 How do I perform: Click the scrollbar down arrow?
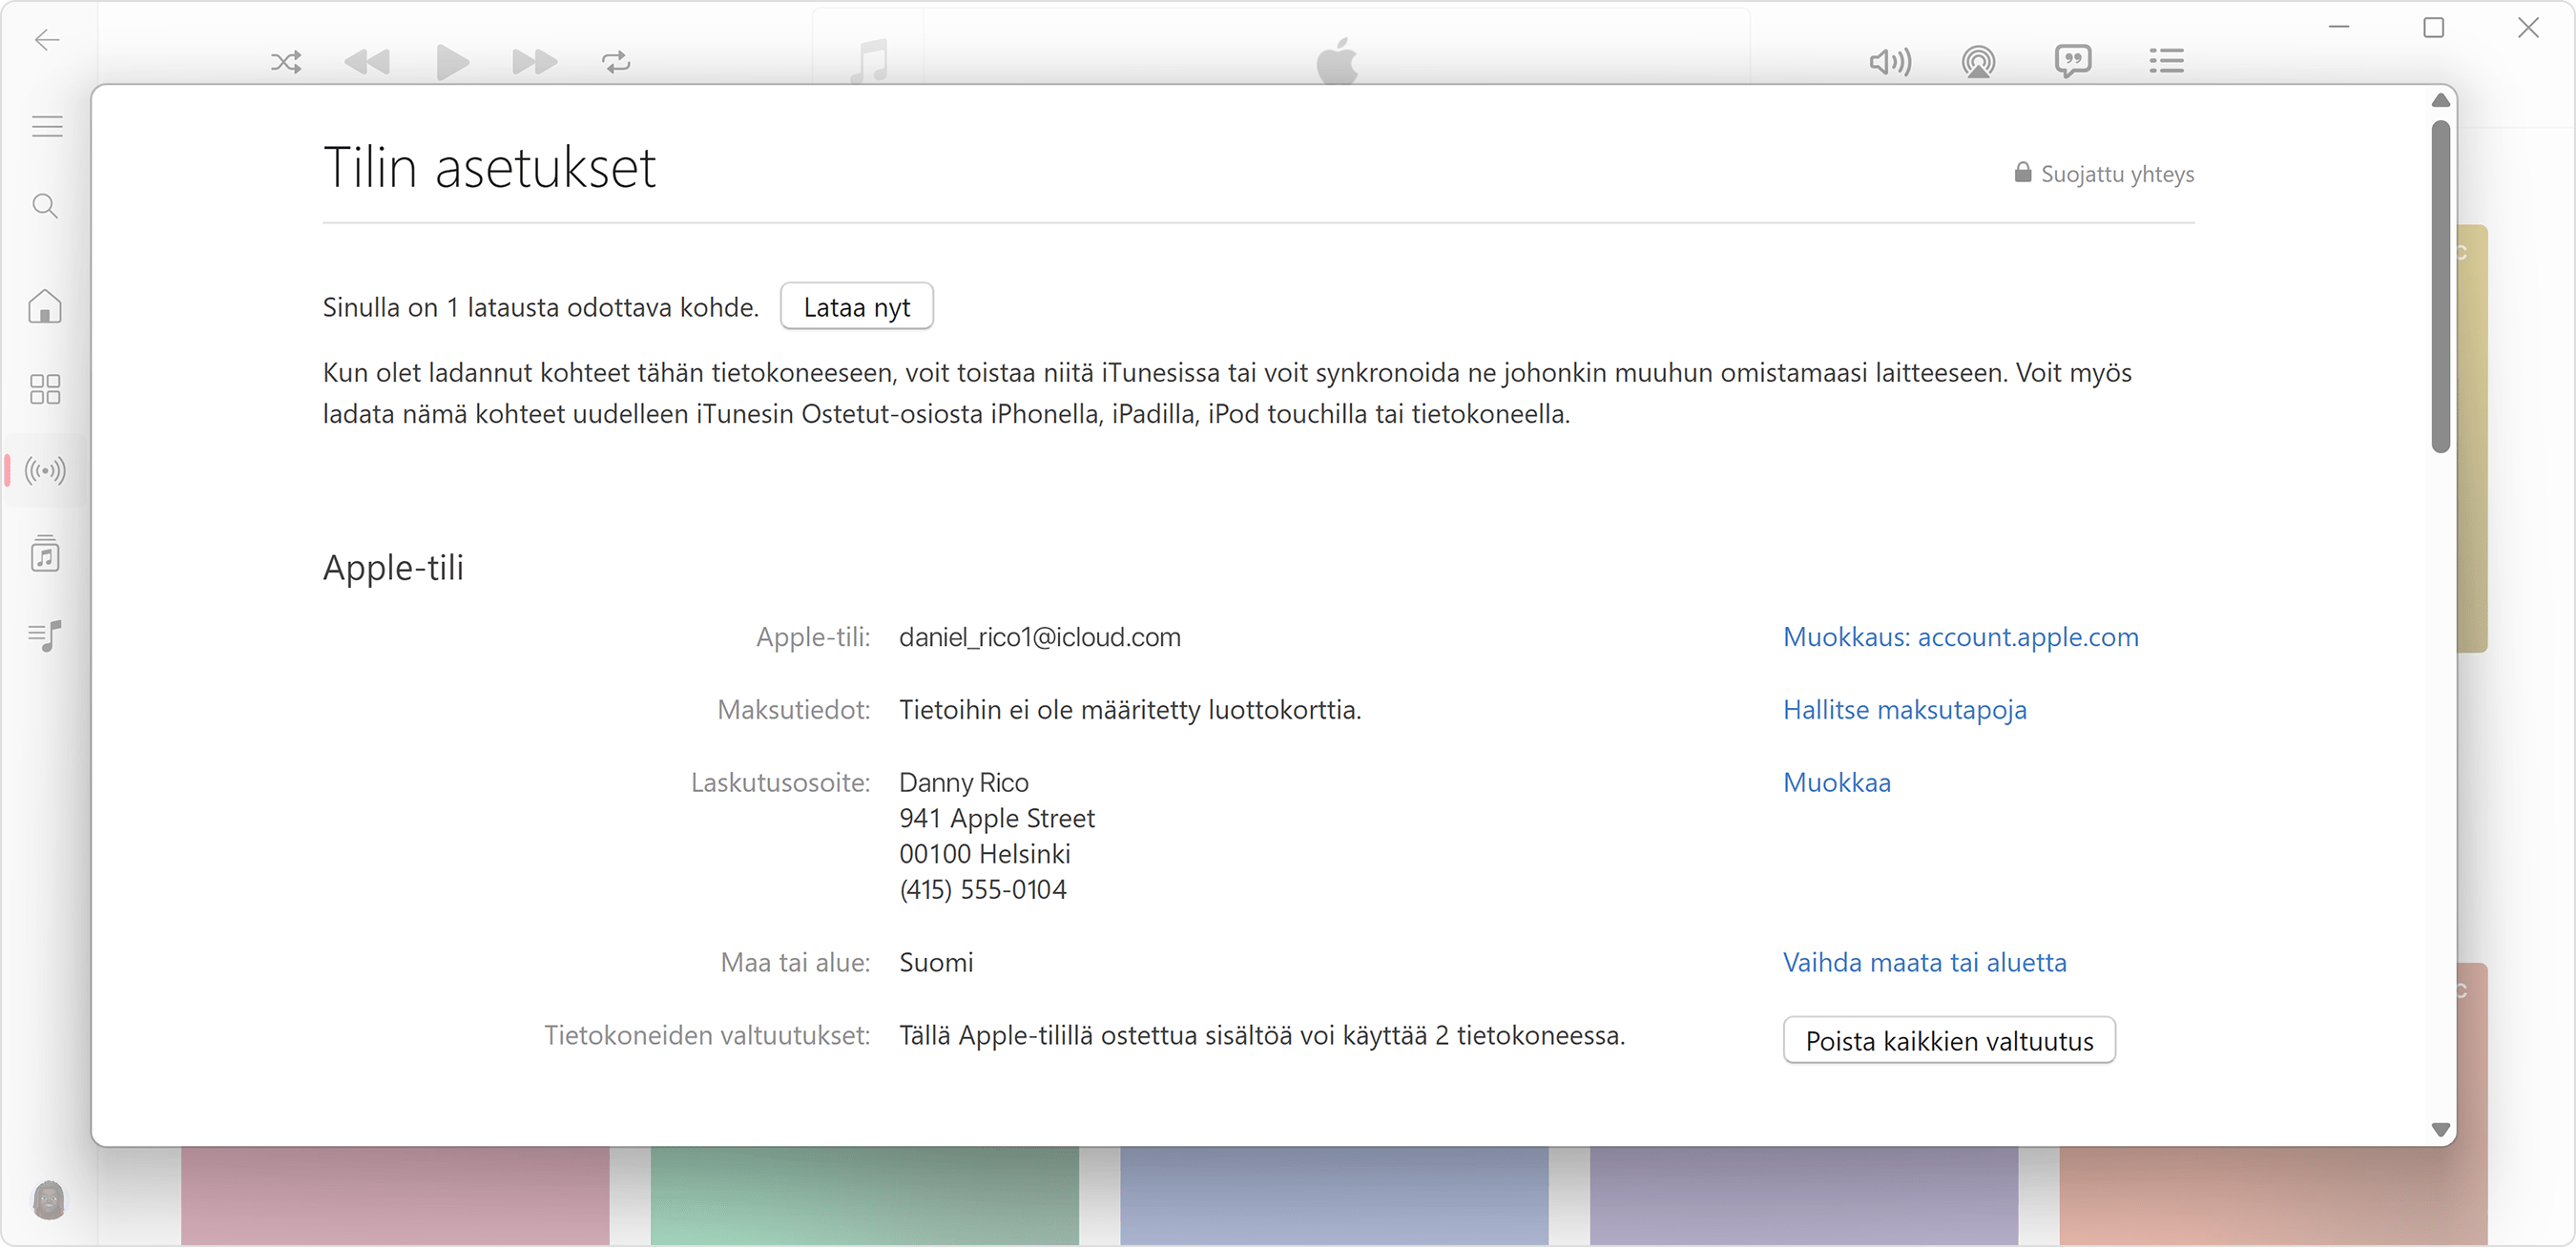pyautogui.click(x=2440, y=1130)
